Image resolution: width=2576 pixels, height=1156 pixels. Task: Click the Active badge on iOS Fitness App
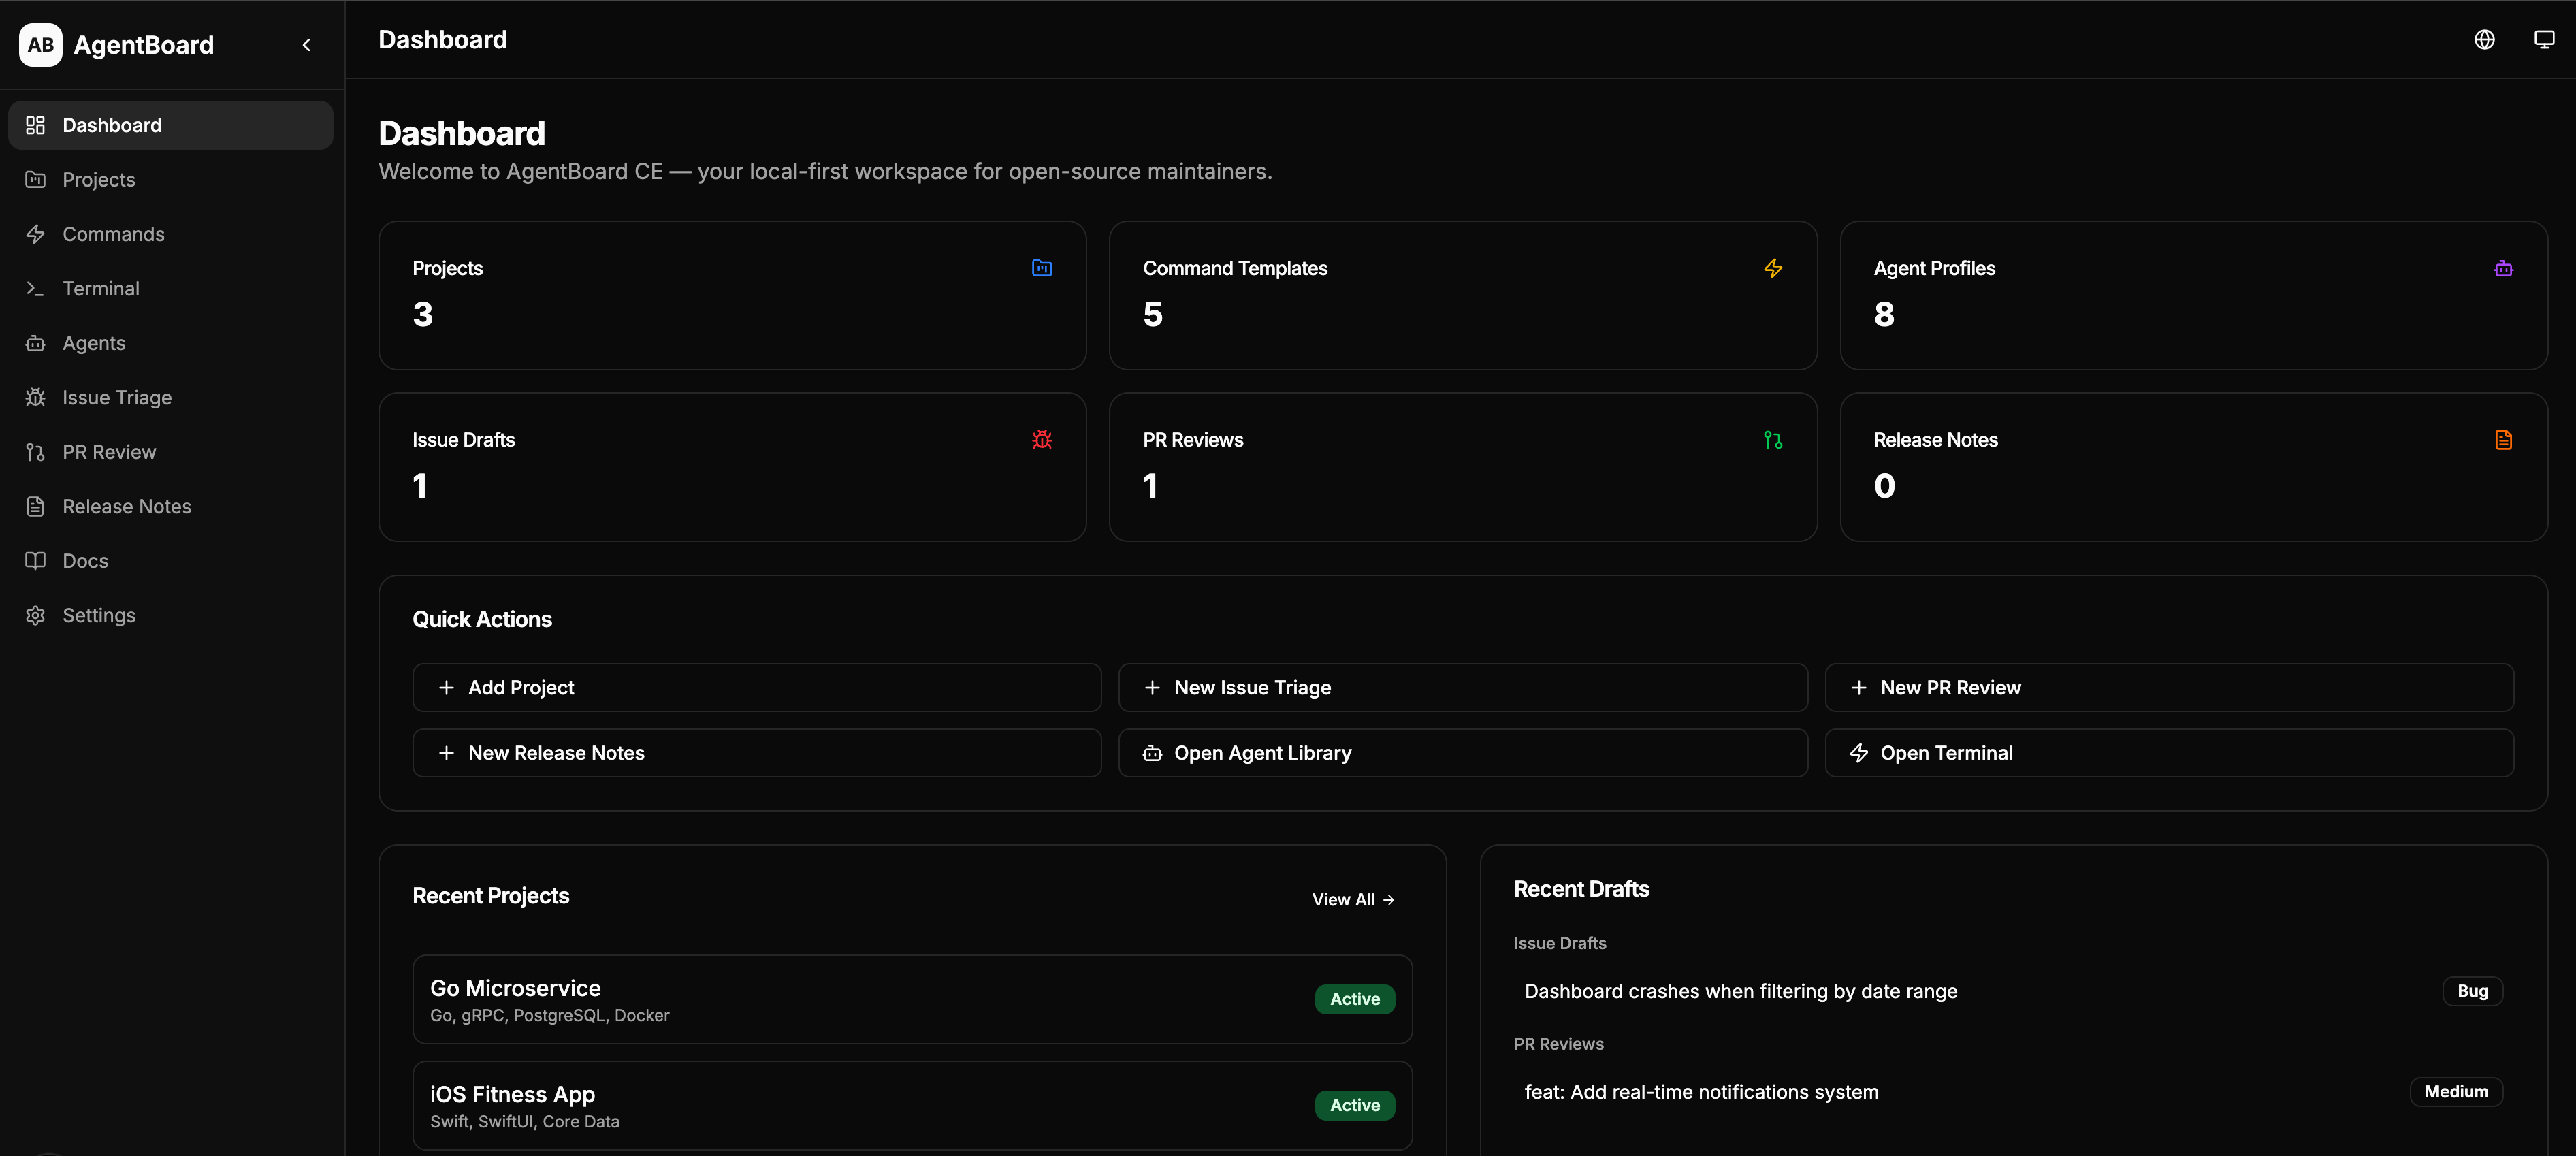pos(1354,1105)
